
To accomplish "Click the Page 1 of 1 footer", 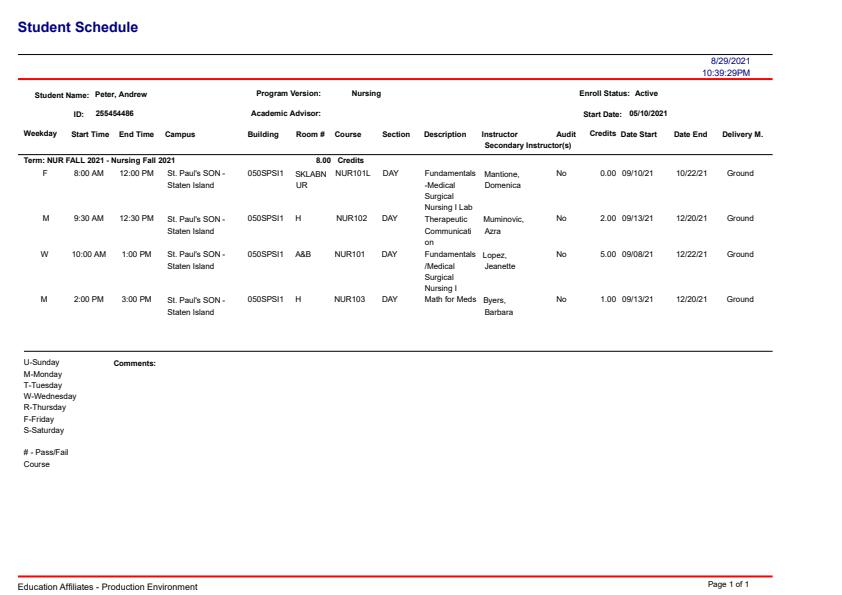I will pyautogui.click(x=728, y=584).
